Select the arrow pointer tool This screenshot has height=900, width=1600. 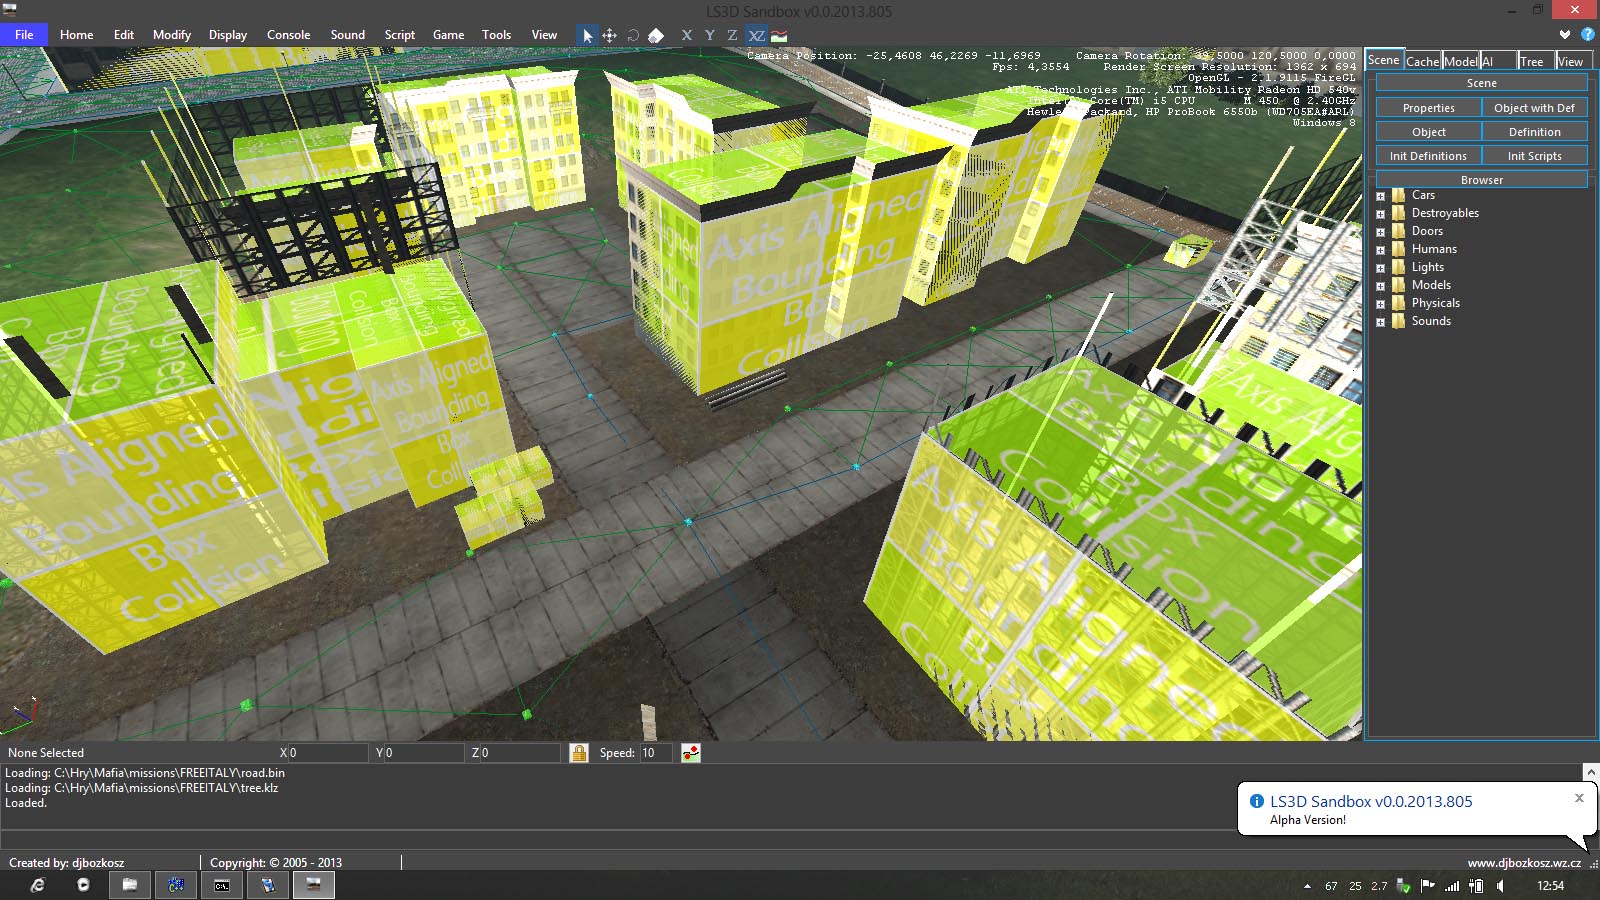point(588,35)
